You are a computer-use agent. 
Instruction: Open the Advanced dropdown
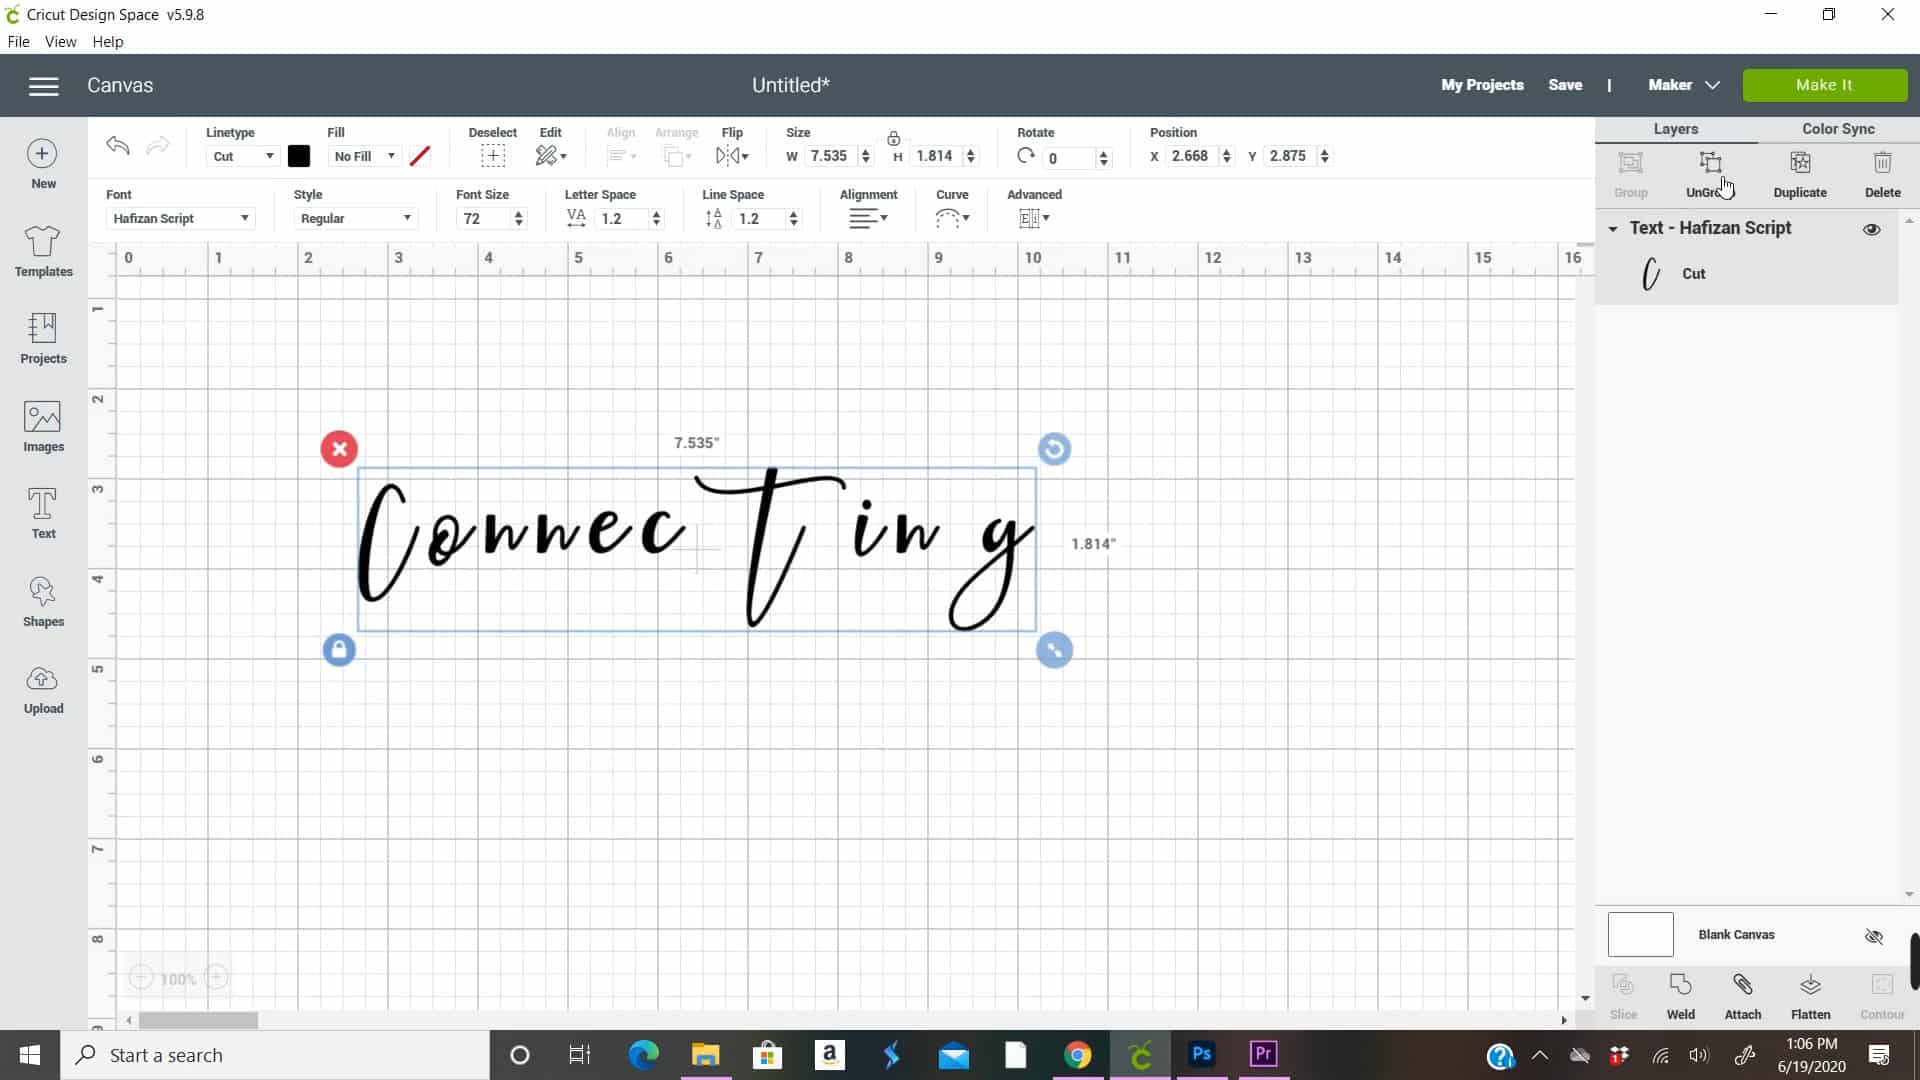coord(1034,218)
